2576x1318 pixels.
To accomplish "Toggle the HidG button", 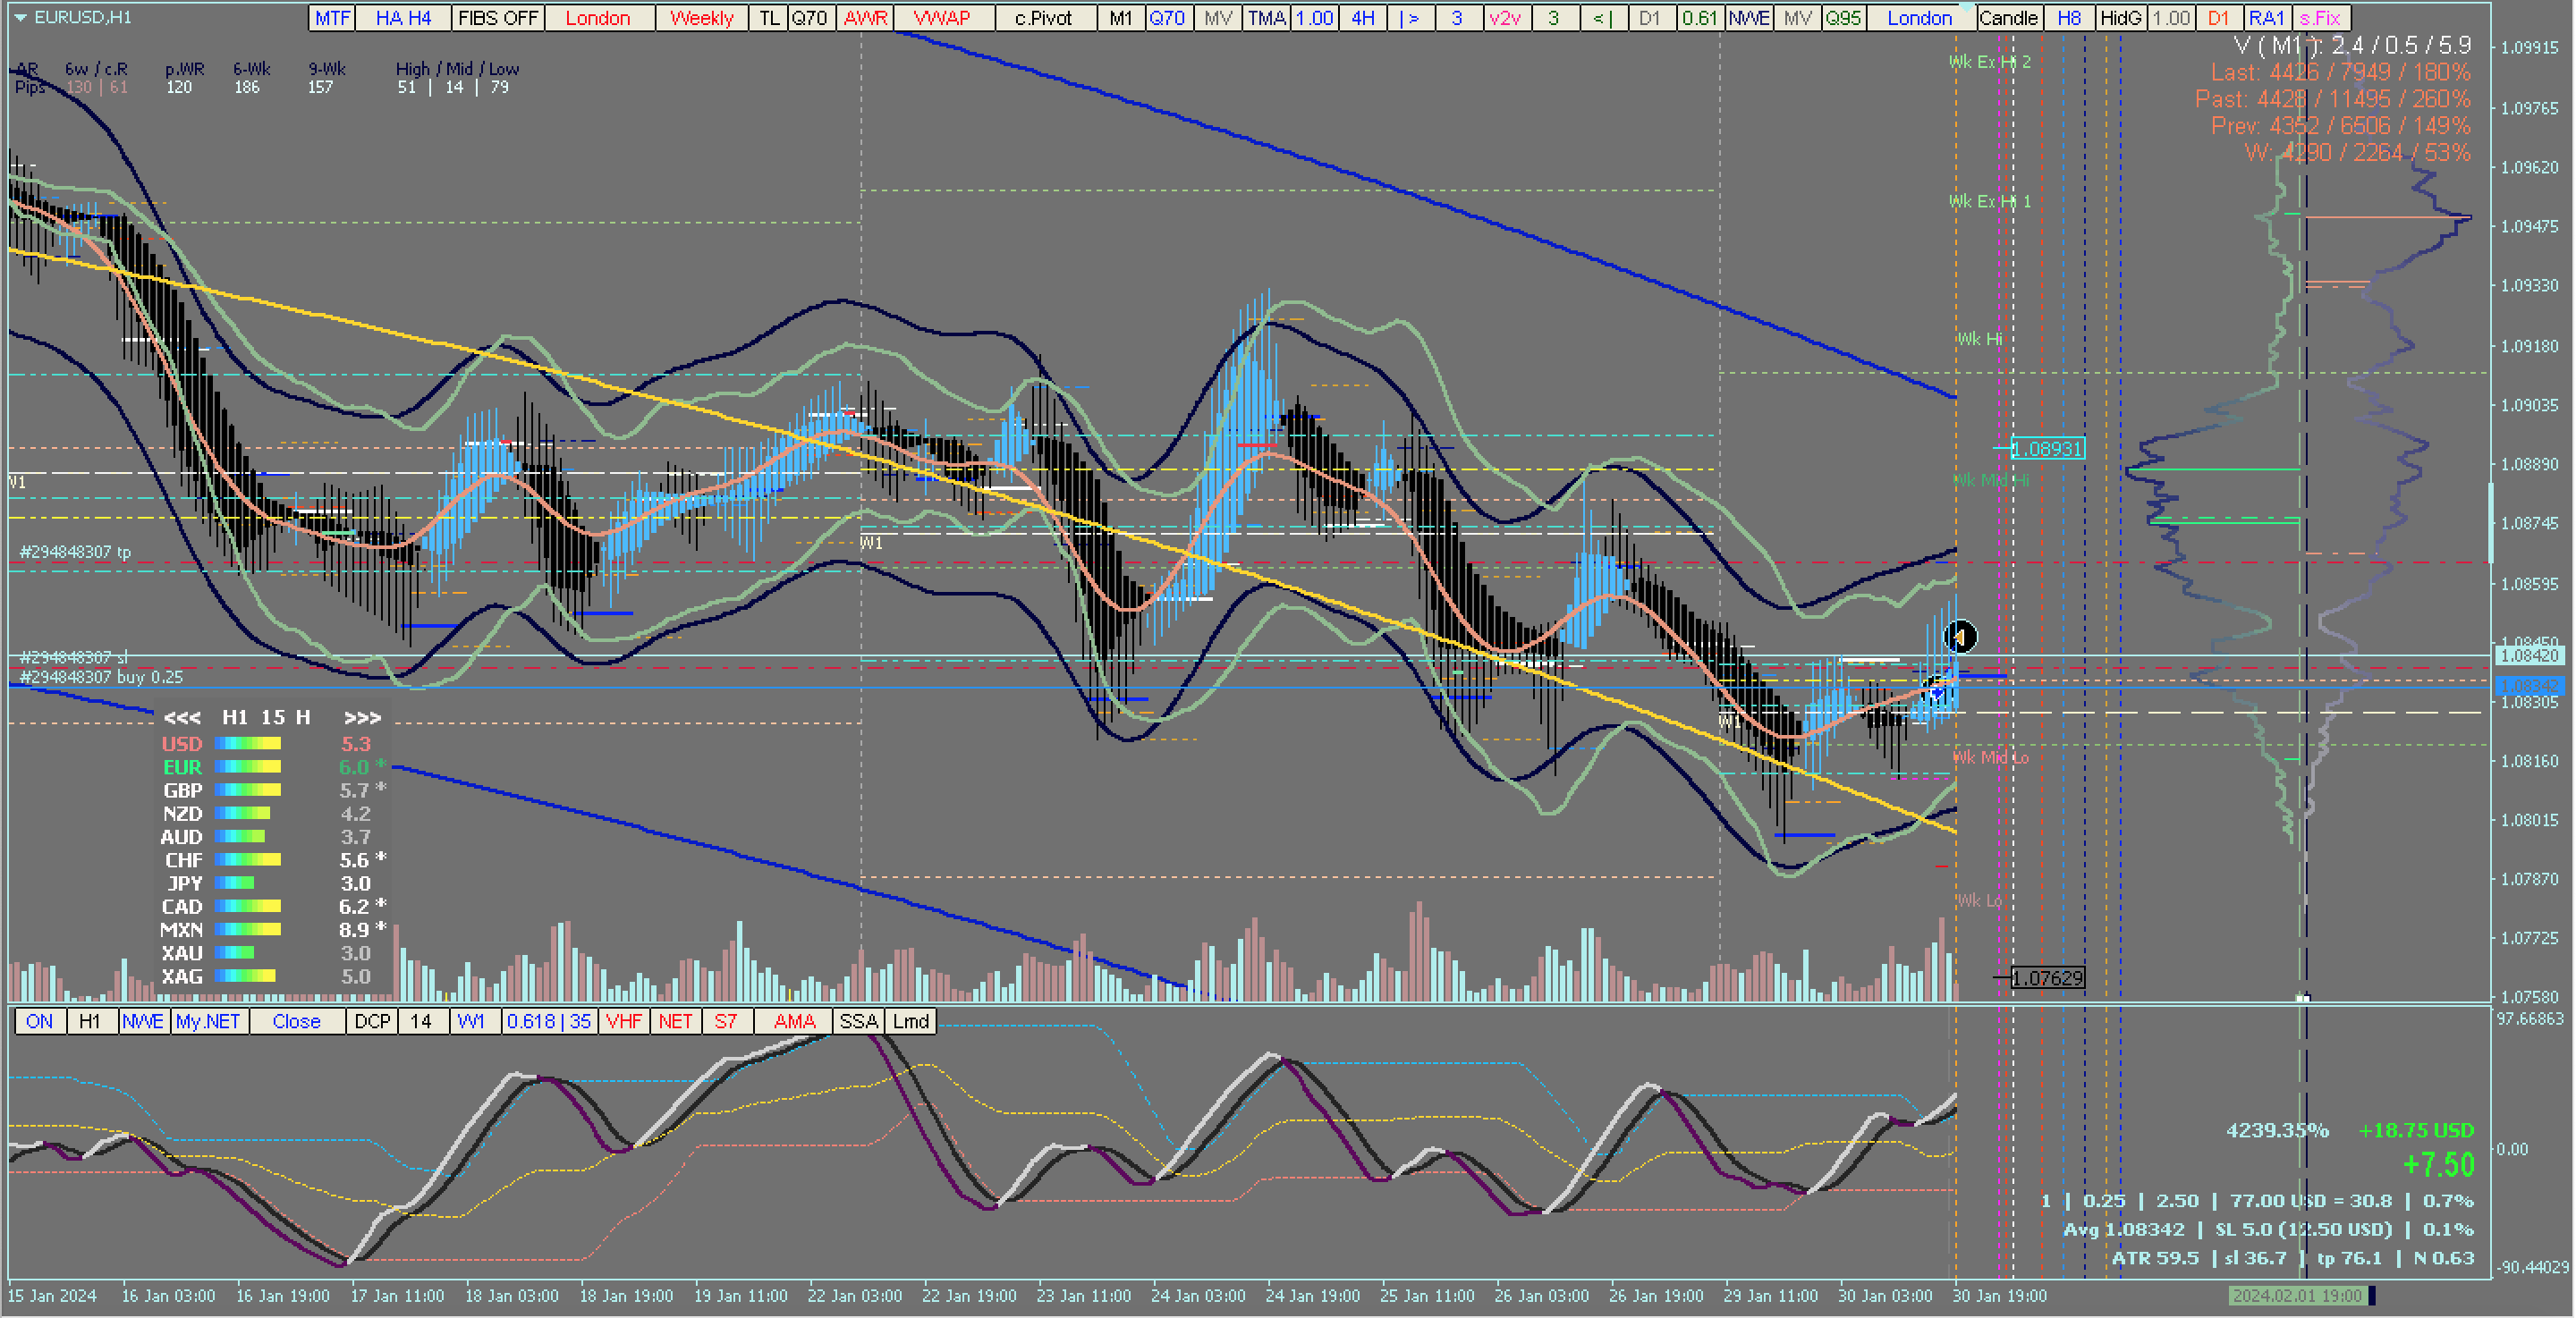I will (2120, 18).
